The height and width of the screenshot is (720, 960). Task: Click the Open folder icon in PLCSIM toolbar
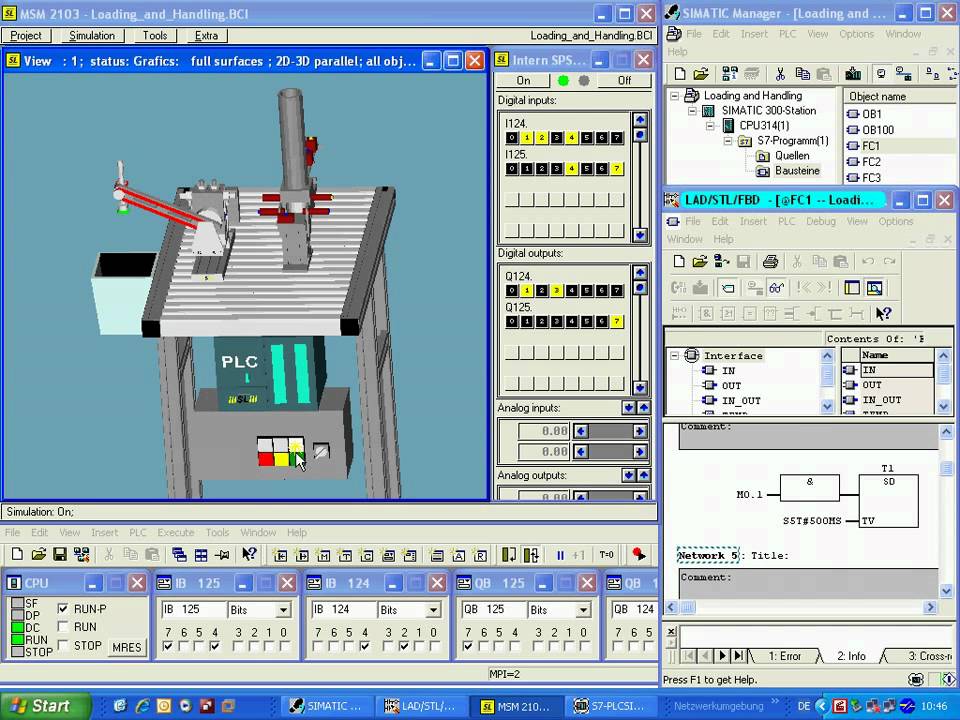point(38,555)
